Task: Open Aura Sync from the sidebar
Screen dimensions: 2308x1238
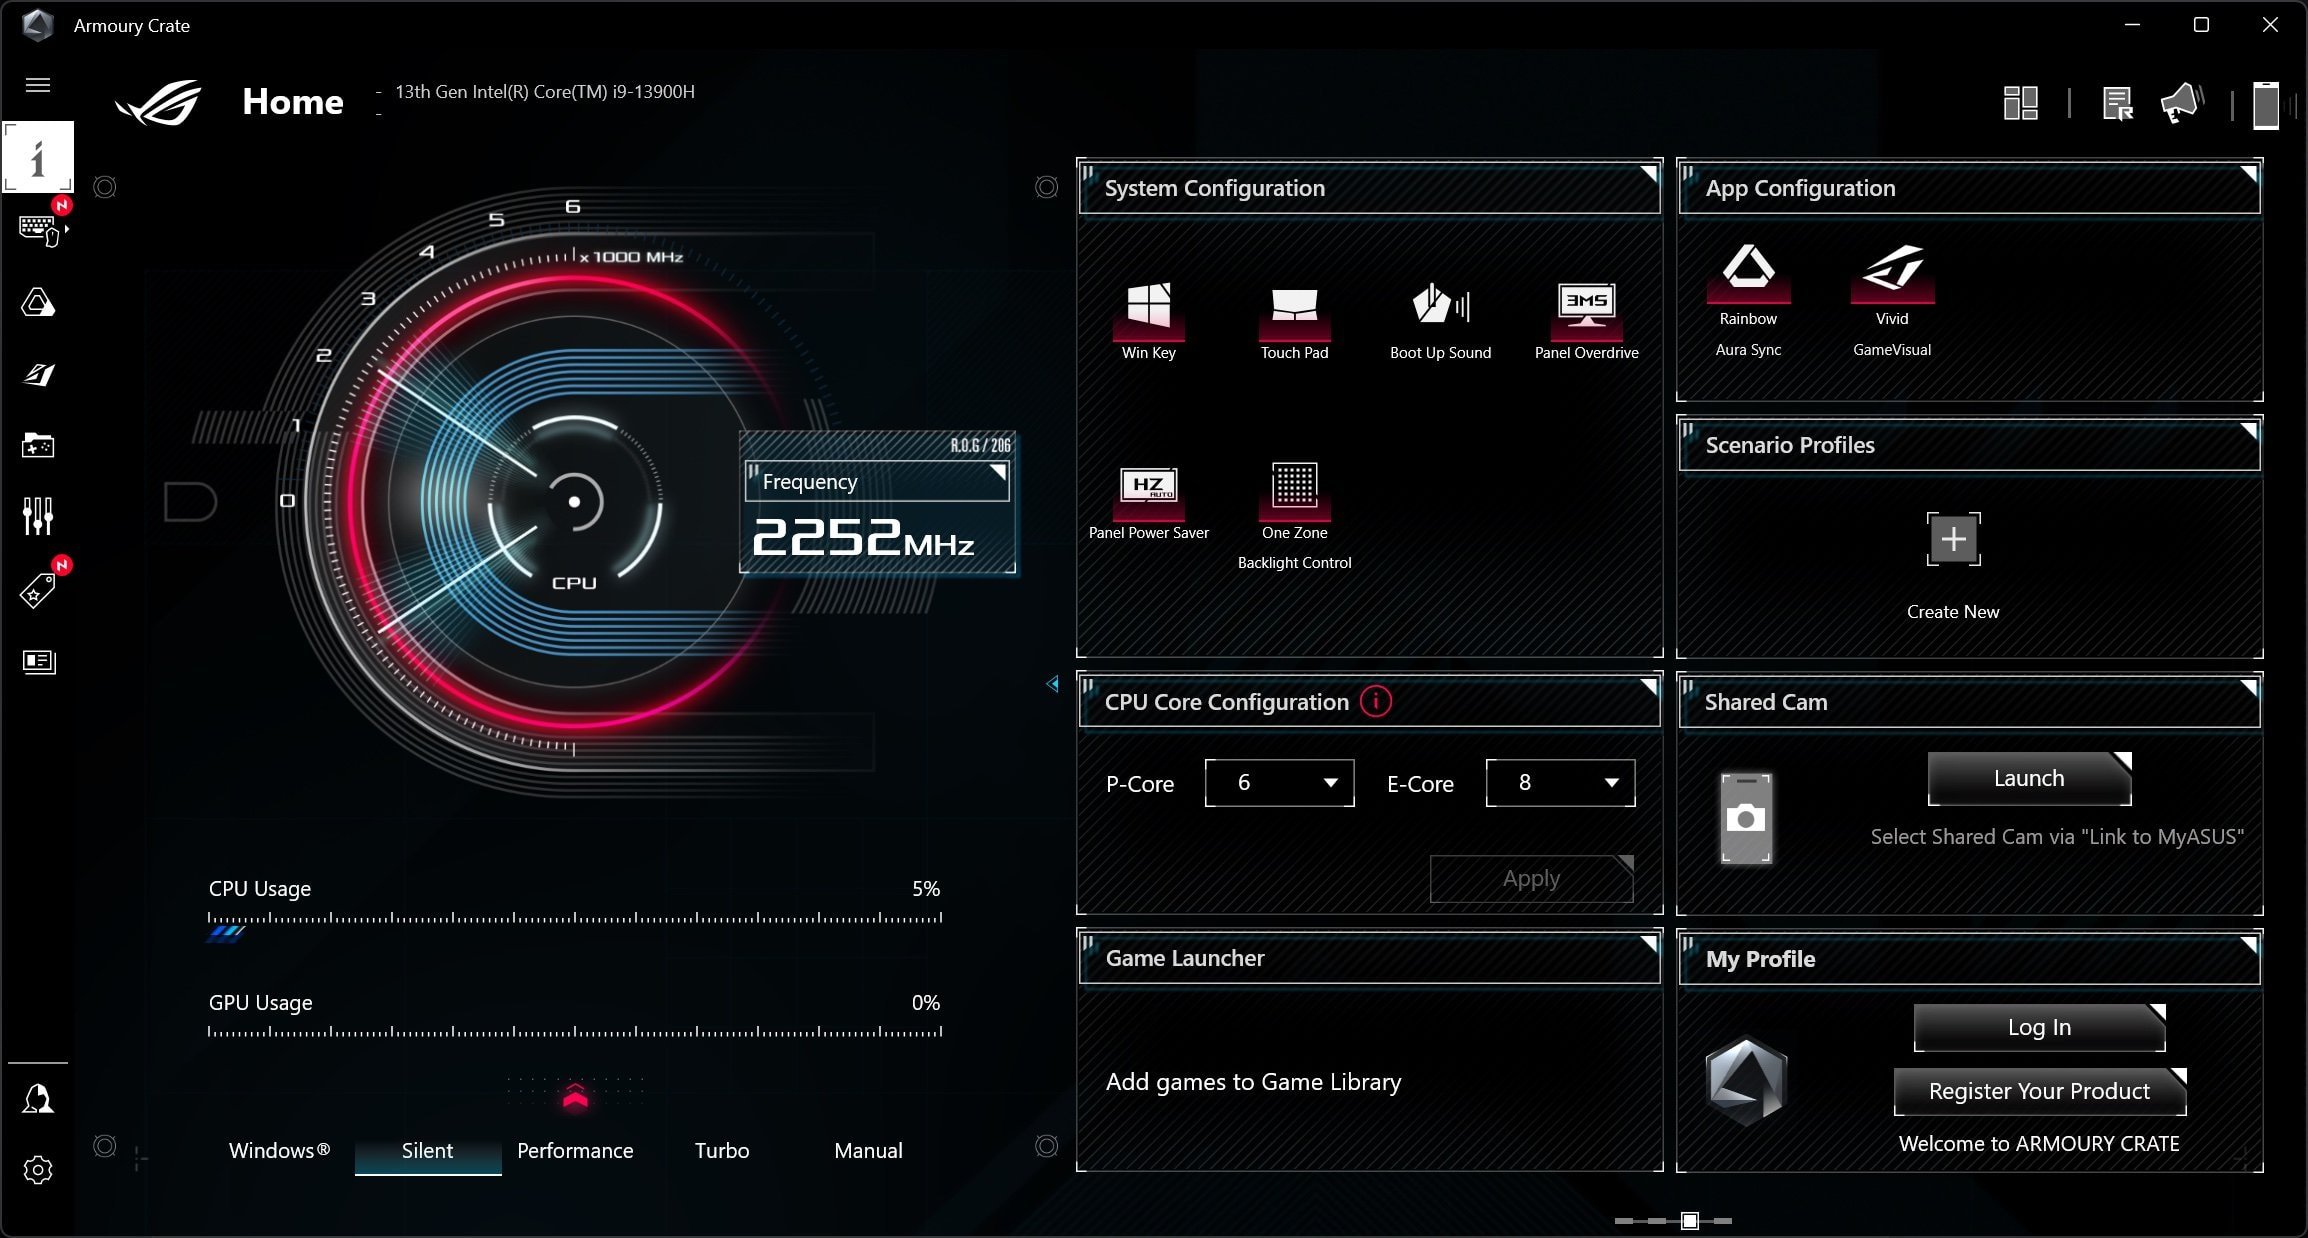Action: pyautogui.click(x=38, y=302)
